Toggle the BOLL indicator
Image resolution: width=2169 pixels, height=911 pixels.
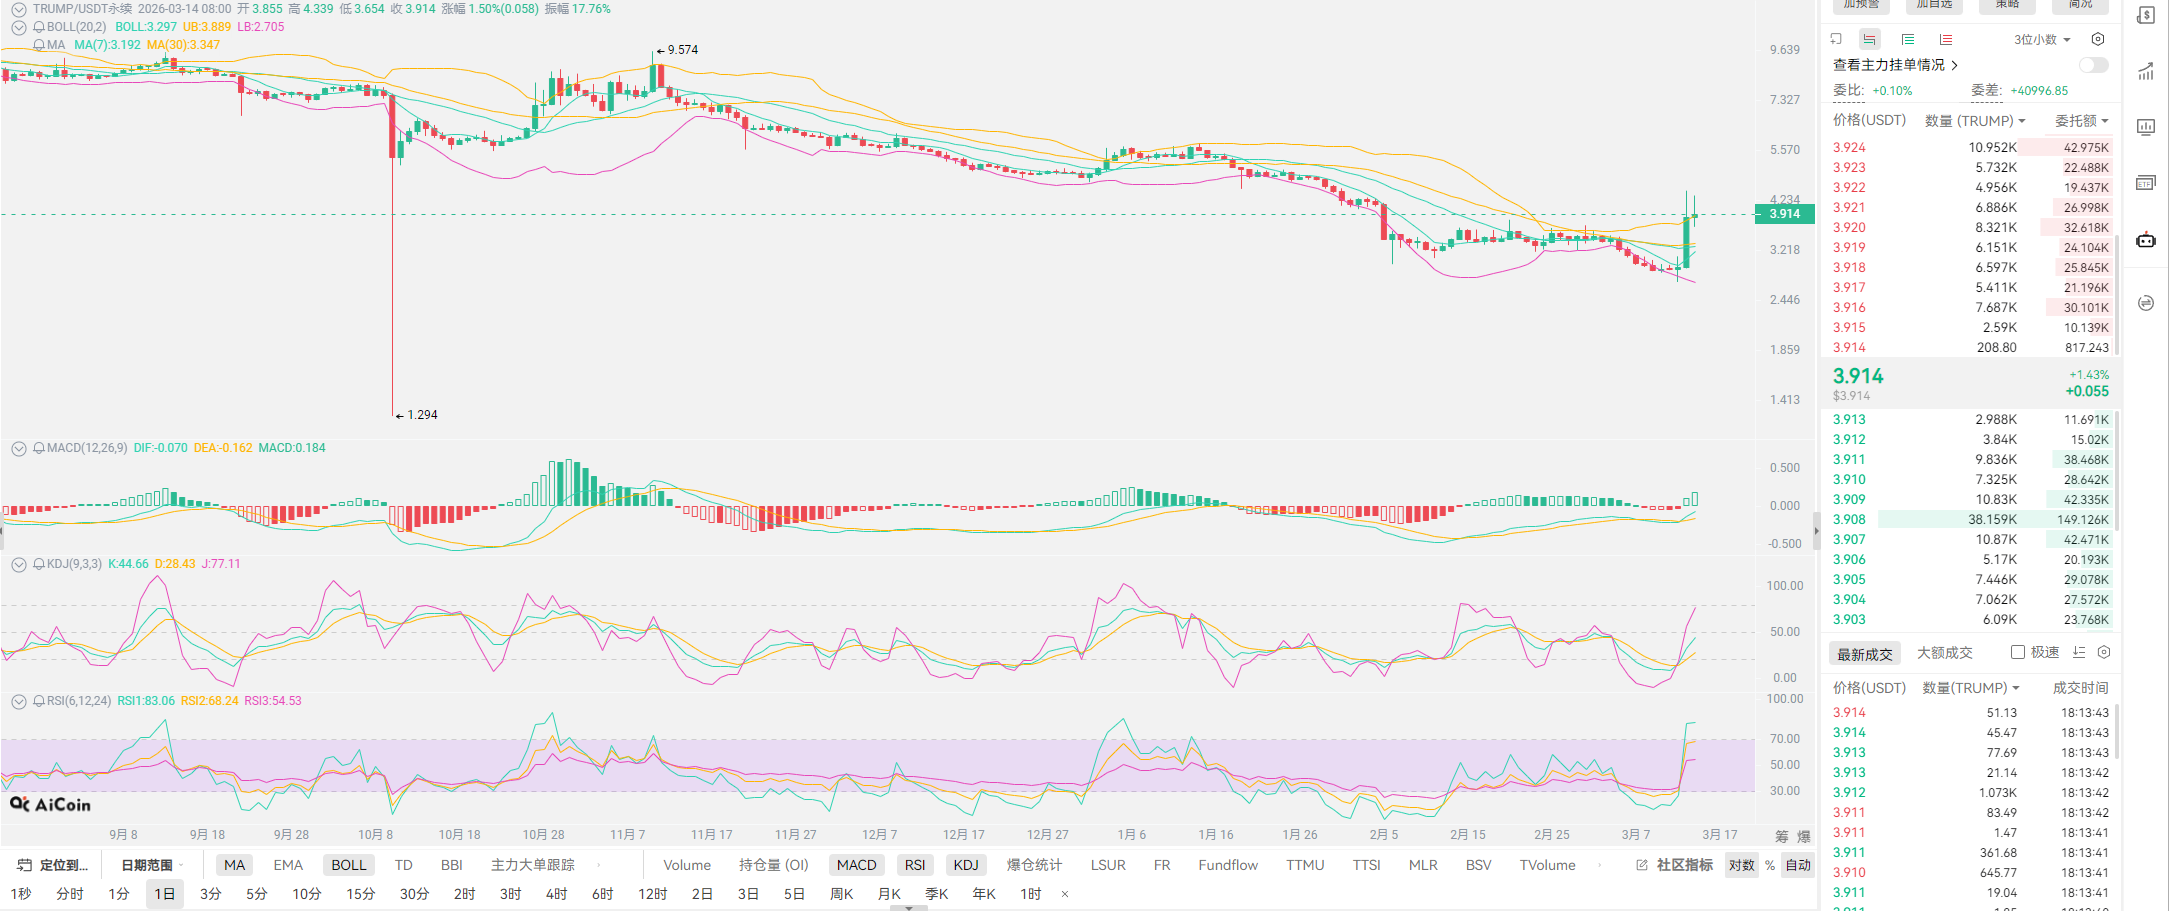349,865
